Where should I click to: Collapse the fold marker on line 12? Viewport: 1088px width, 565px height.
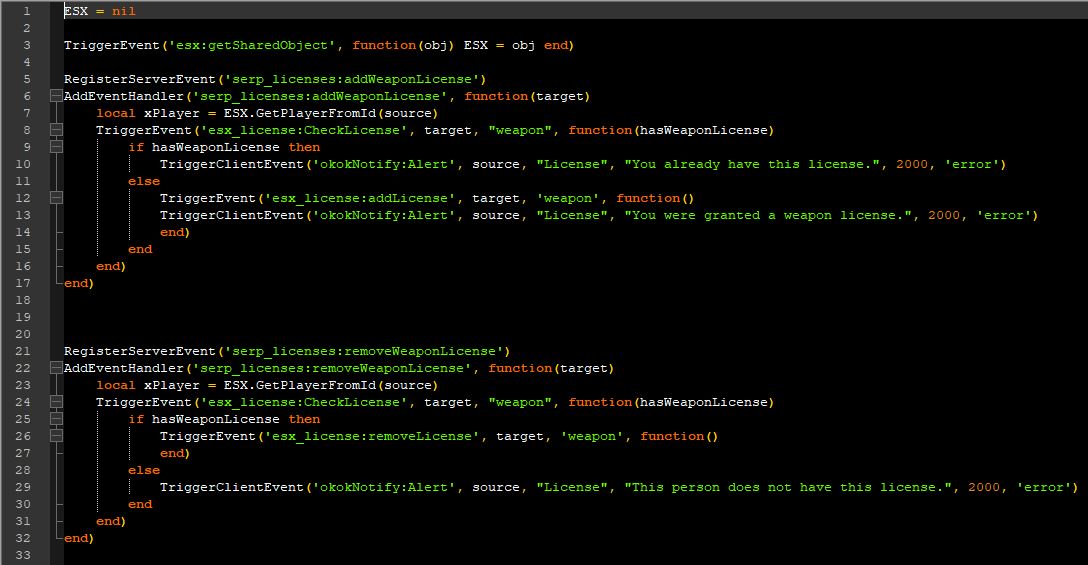(x=56, y=198)
